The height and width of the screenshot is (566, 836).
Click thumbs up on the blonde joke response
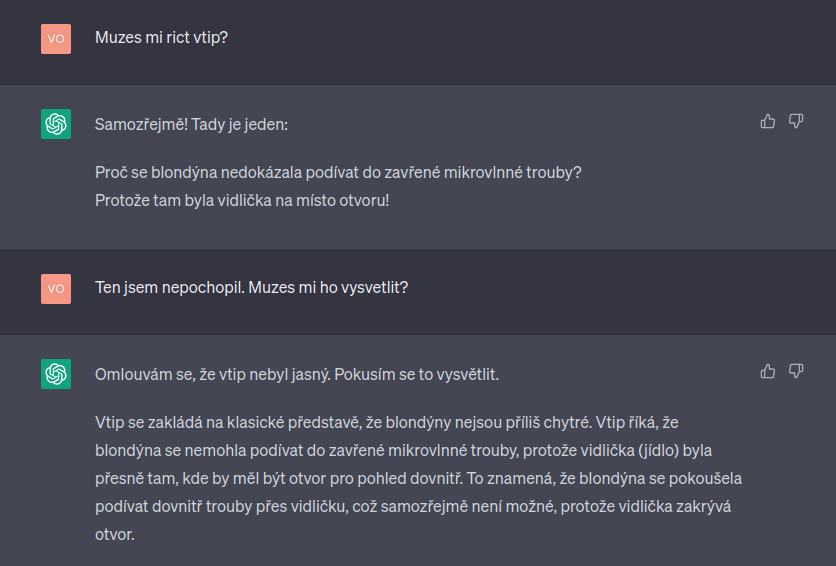[x=768, y=121]
